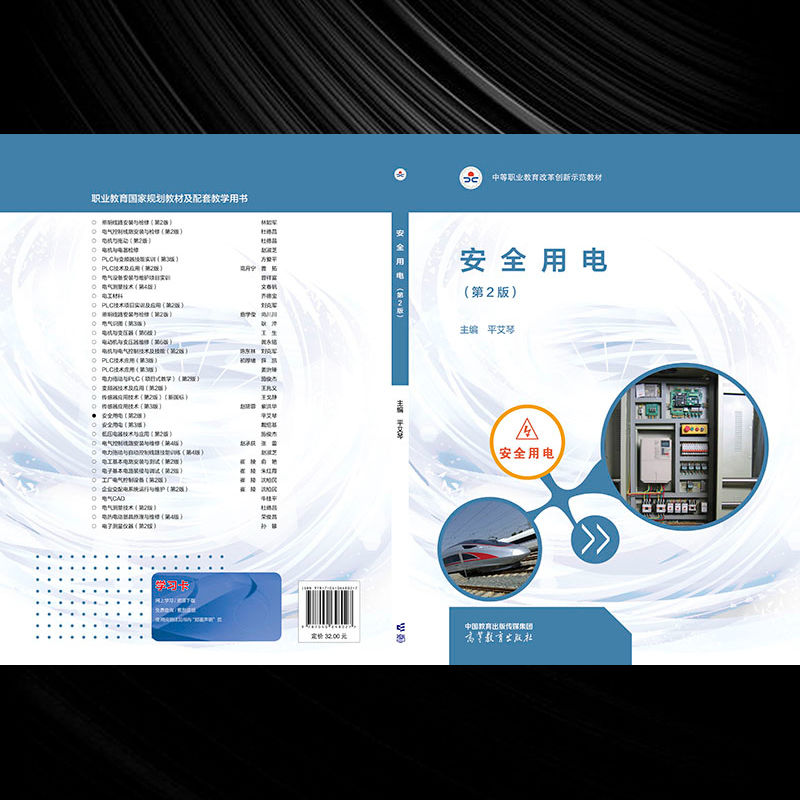Click the ISBN barcode on back cover

pos(329,608)
